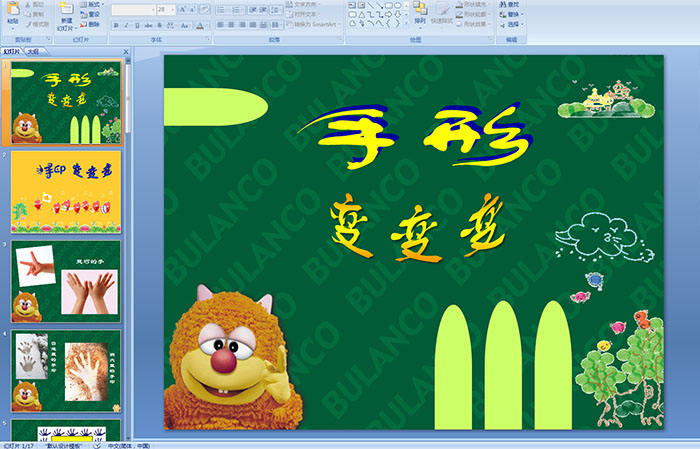
Task: Click the 默认设计模板 theme label
Action: (64, 445)
